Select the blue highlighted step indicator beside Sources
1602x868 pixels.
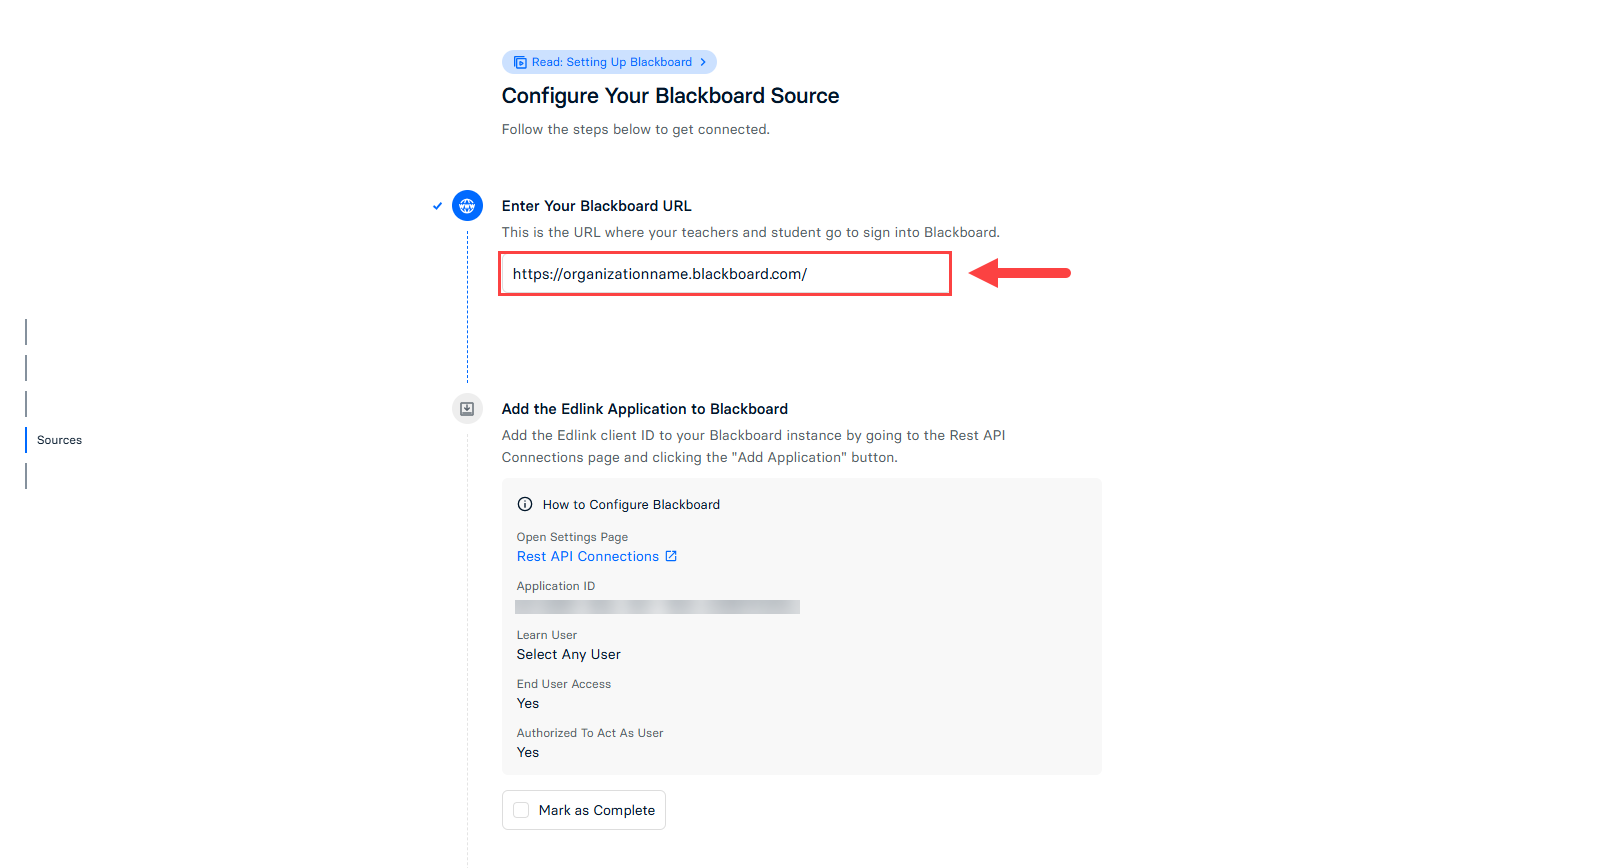pyautogui.click(x=25, y=439)
